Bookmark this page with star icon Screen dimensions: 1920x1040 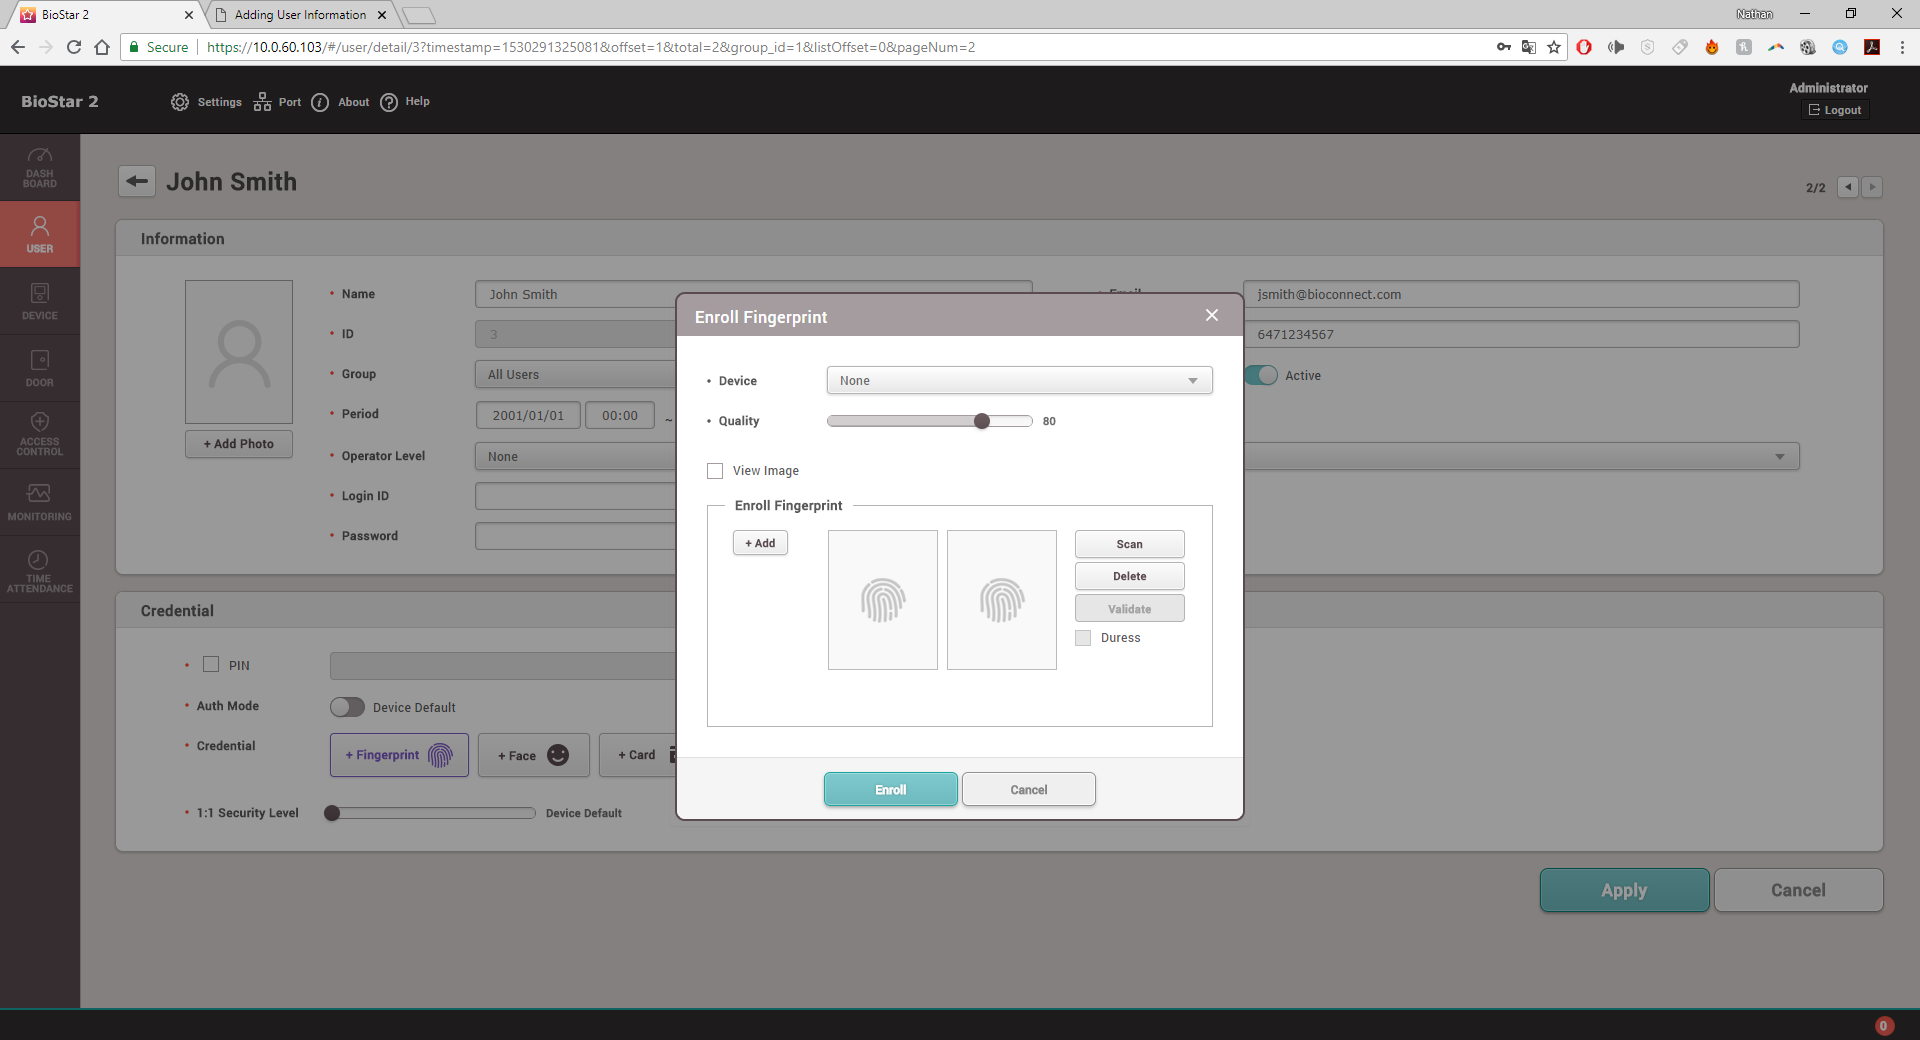click(x=1554, y=47)
